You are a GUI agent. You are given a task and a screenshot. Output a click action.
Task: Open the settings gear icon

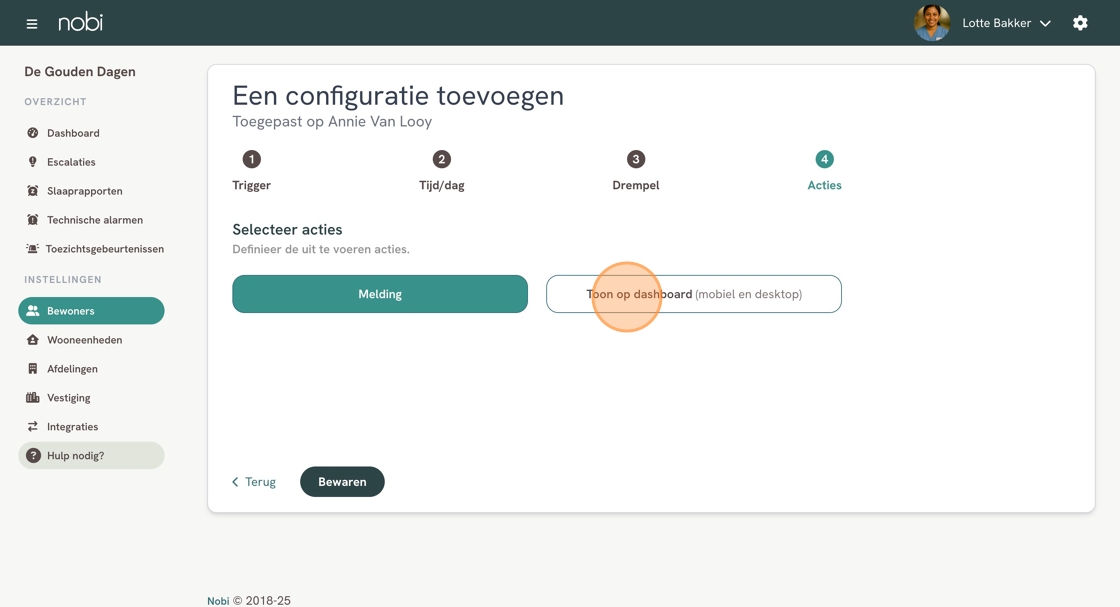tap(1080, 23)
